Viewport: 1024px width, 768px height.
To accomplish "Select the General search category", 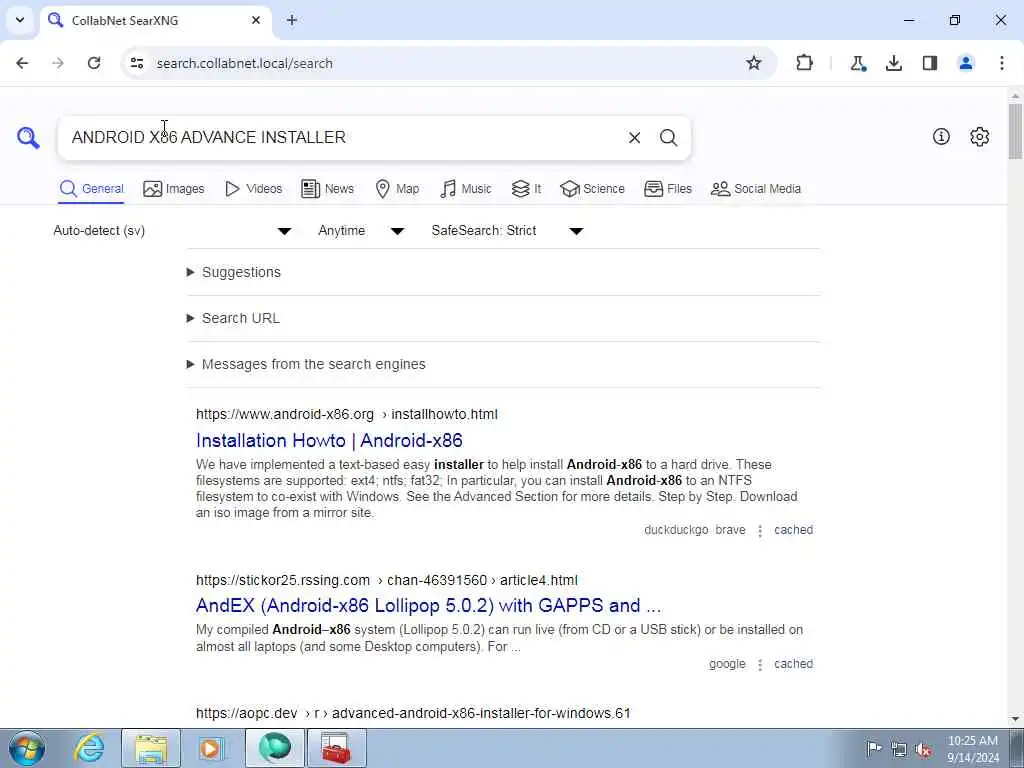I will click(x=91, y=189).
